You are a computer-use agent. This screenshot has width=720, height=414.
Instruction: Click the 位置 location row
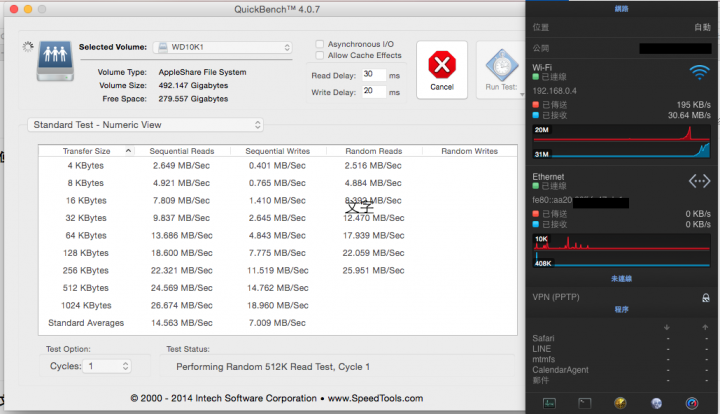point(621,27)
